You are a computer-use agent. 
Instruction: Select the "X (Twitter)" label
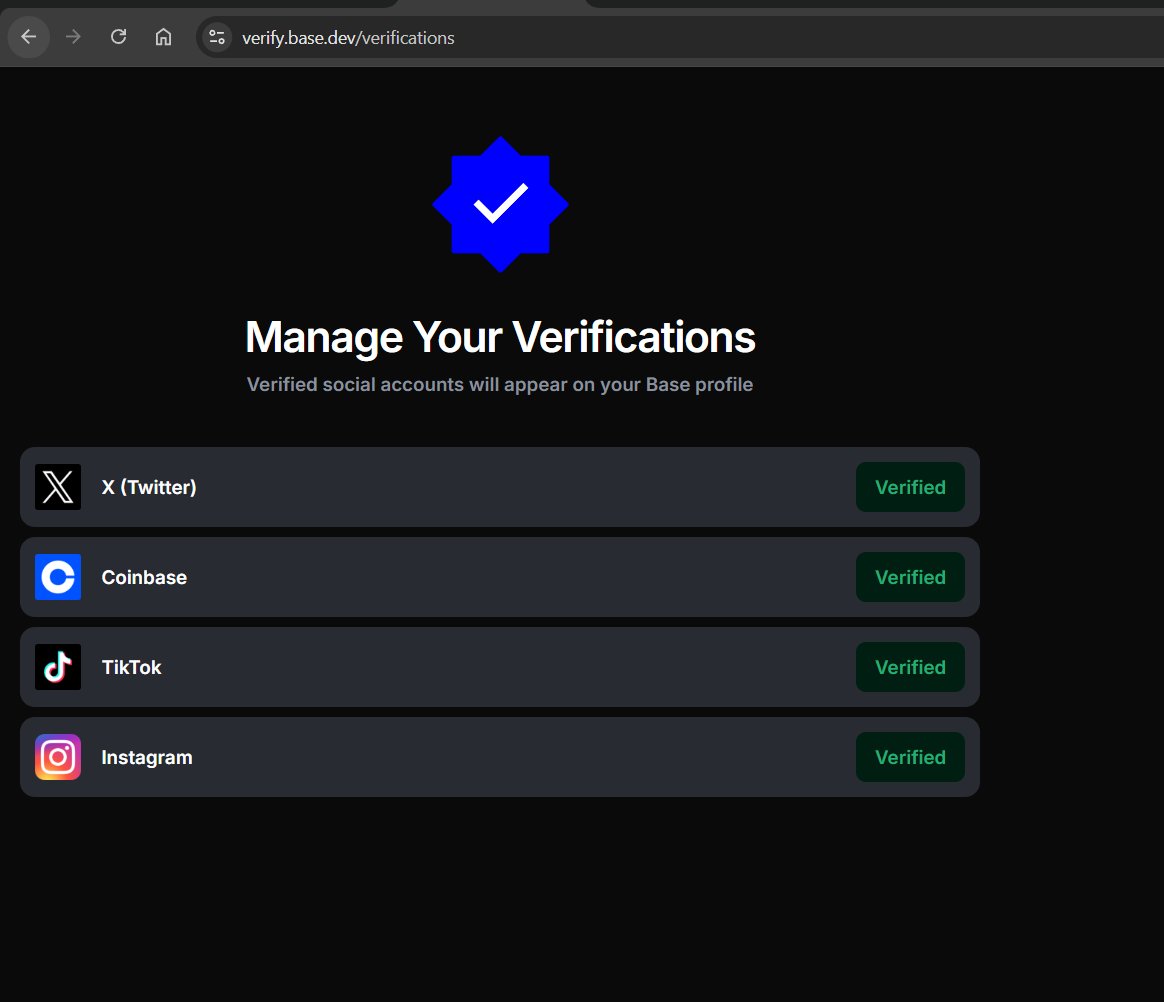[x=148, y=487]
